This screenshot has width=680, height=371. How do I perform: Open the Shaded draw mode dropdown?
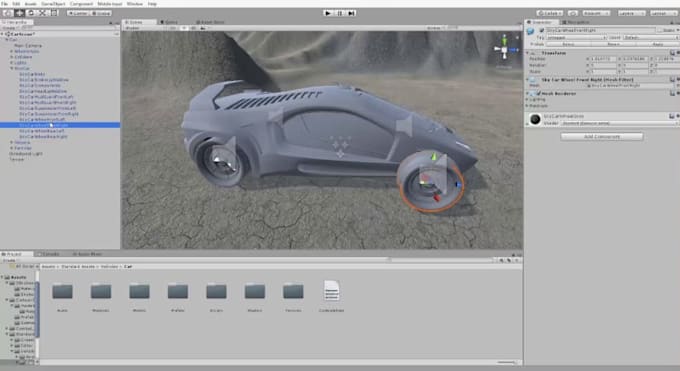click(143, 28)
